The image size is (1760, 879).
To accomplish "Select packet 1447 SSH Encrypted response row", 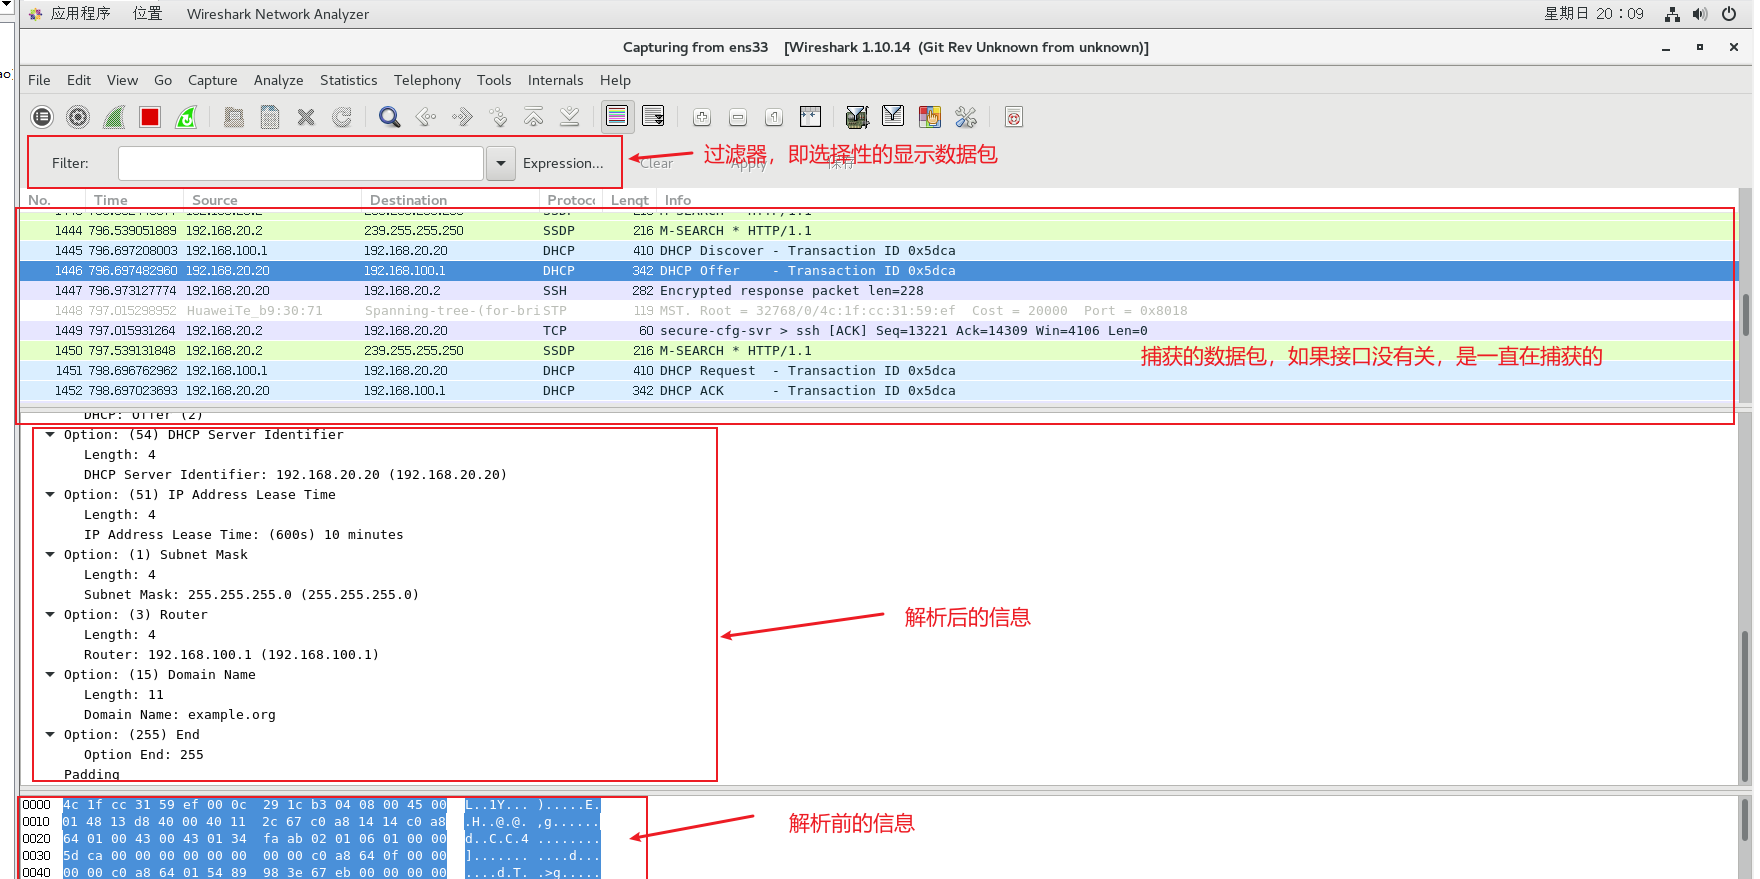I will [879, 291].
